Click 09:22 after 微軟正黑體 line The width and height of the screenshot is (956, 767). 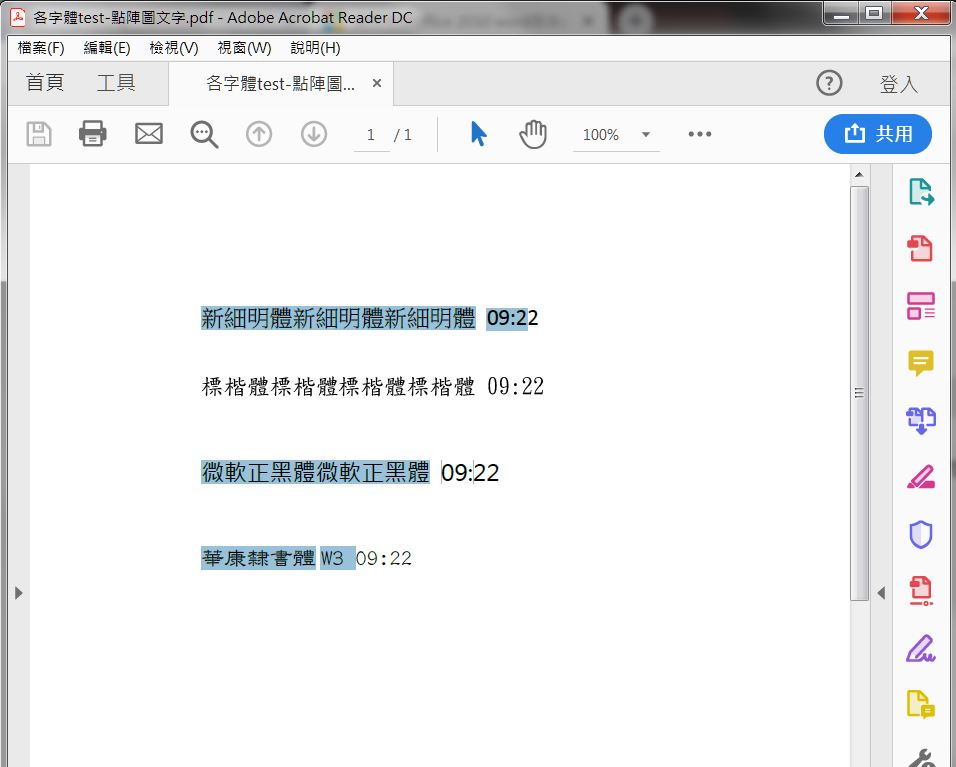pyautogui.click(x=469, y=473)
